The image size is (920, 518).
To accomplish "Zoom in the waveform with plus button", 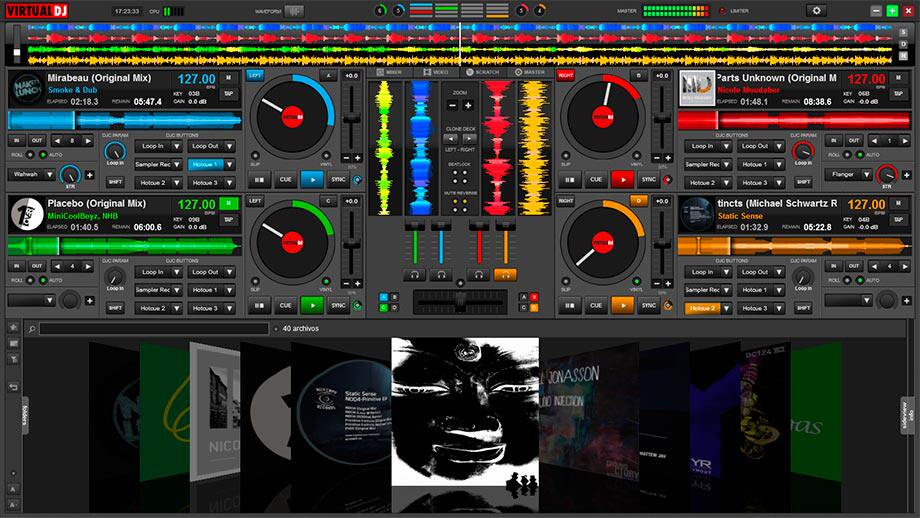I will [468, 106].
